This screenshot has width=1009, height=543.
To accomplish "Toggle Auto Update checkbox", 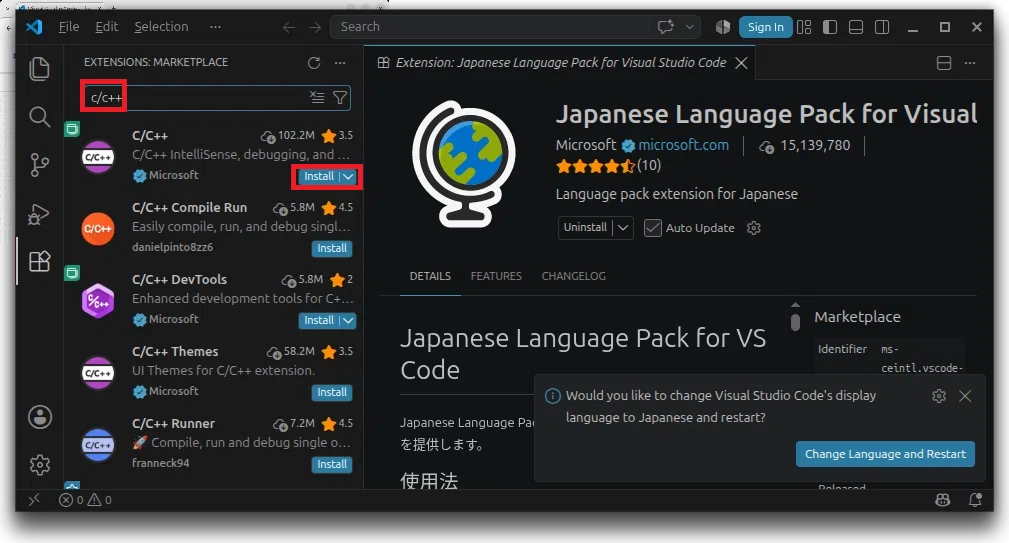I will point(653,228).
